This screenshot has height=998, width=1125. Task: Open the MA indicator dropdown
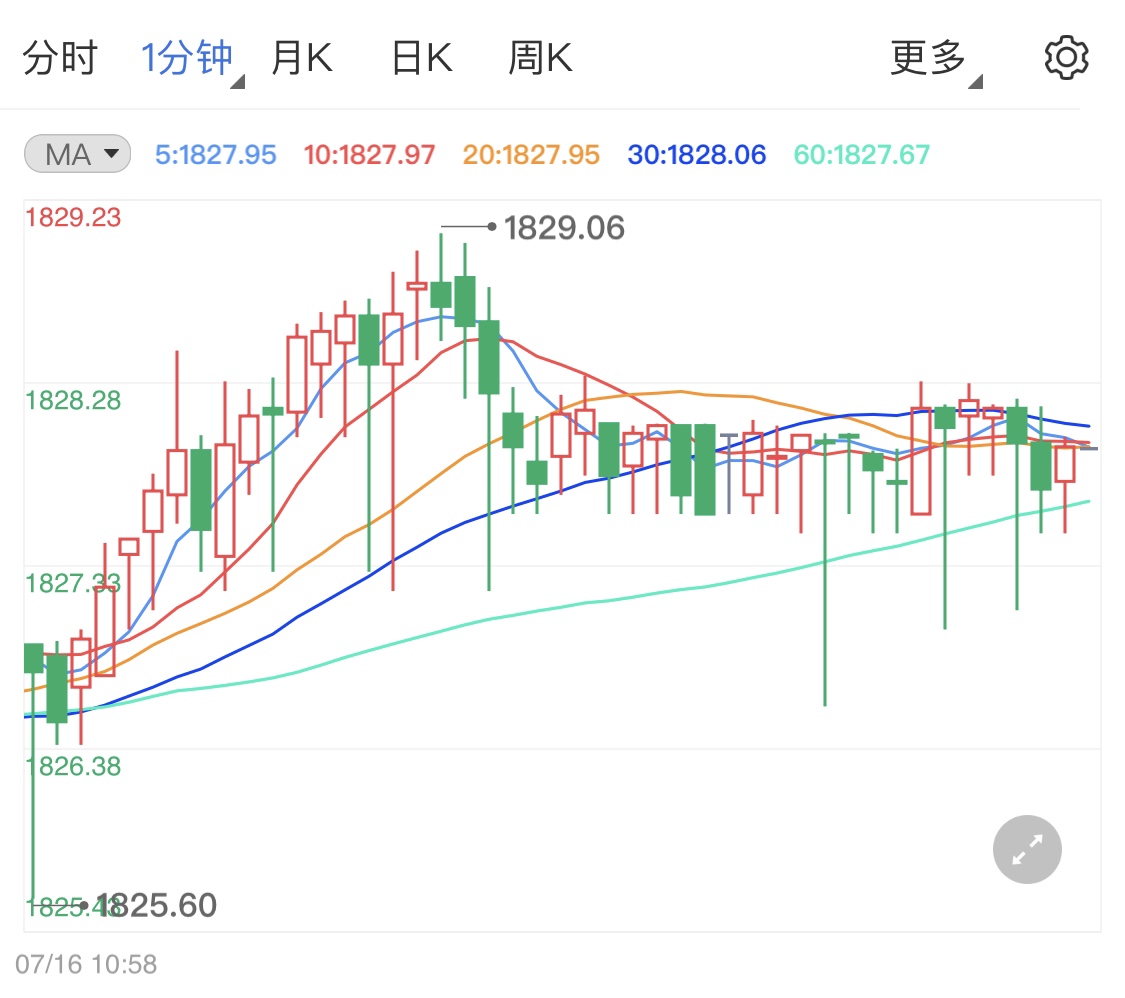(77, 154)
